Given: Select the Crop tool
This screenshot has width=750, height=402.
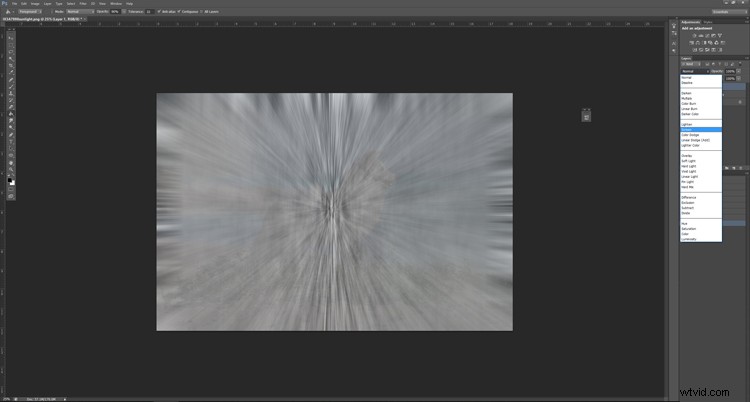Looking at the screenshot, I should point(11,66).
